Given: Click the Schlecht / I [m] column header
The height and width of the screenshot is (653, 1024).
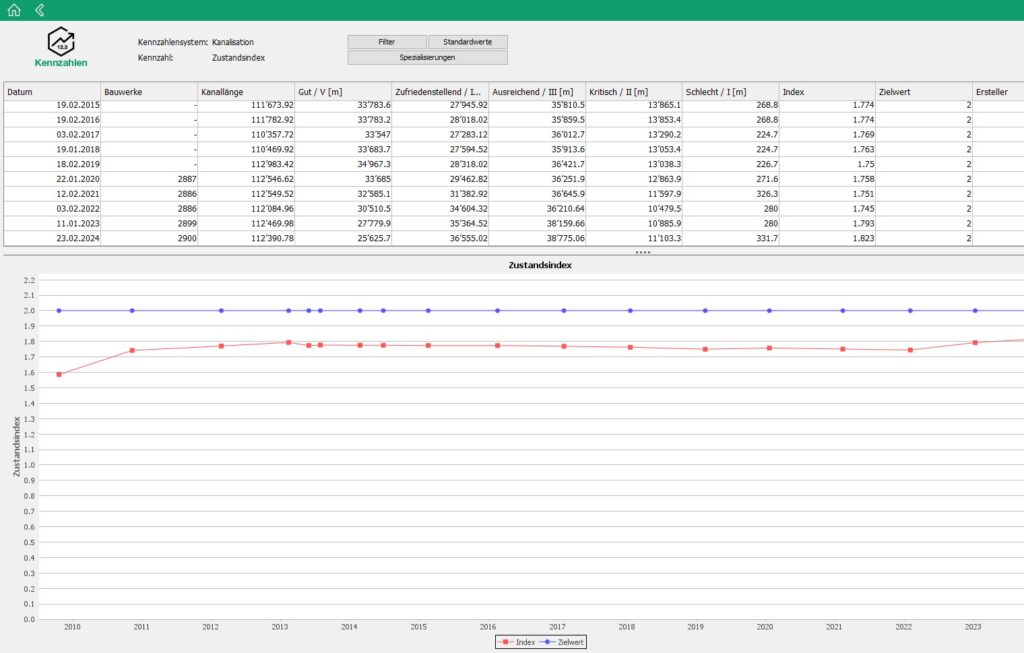Looking at the screenshot, I should 730,92.
